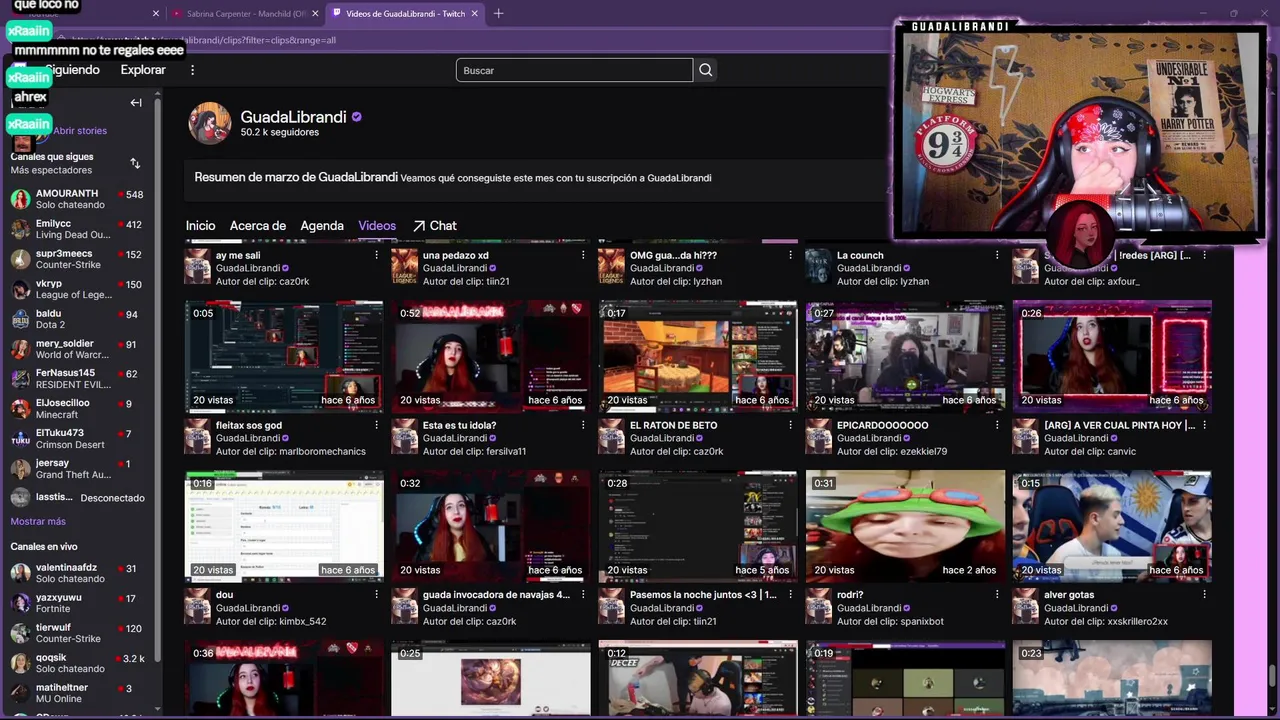Open options for clip 'EPICARDOOOOOOO'
Screen dimensions: 1280x720
click(x=997, y=426)
